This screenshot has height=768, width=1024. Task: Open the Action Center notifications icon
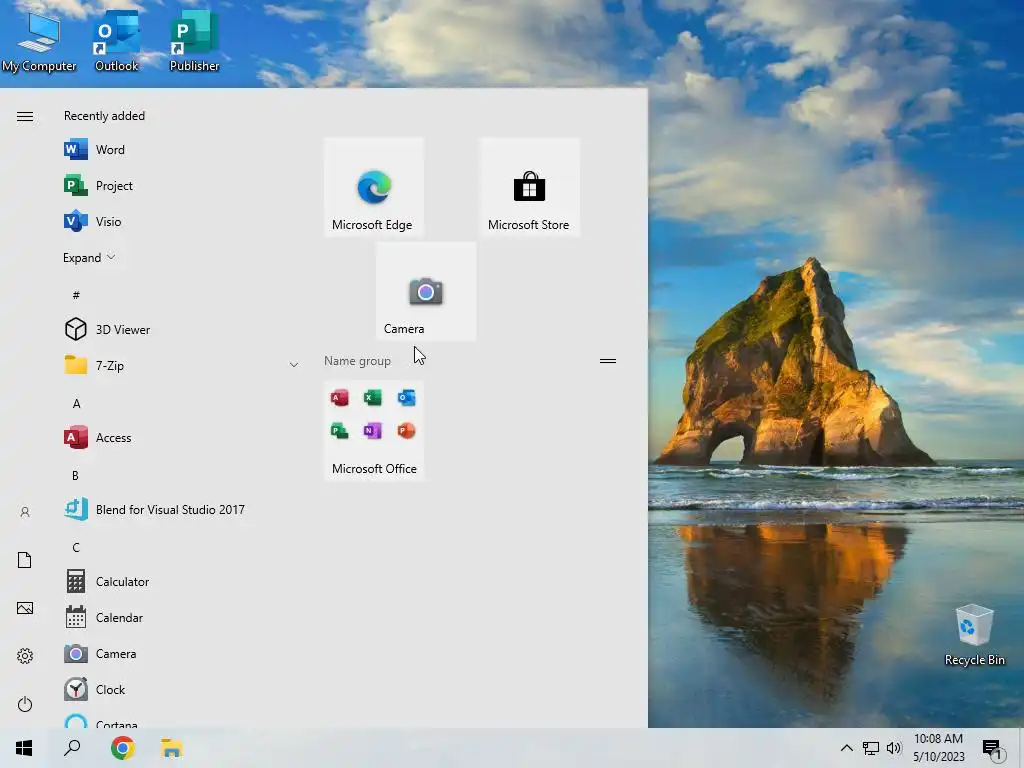pos(992,748)
